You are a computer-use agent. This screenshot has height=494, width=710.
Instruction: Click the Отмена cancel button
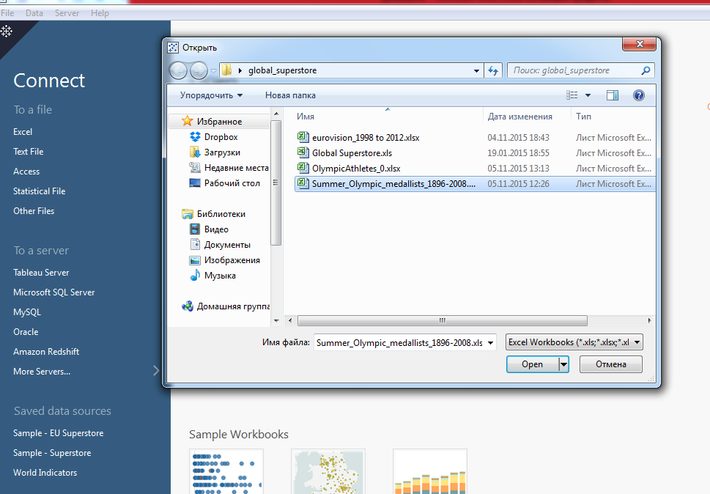coord(611,364)
